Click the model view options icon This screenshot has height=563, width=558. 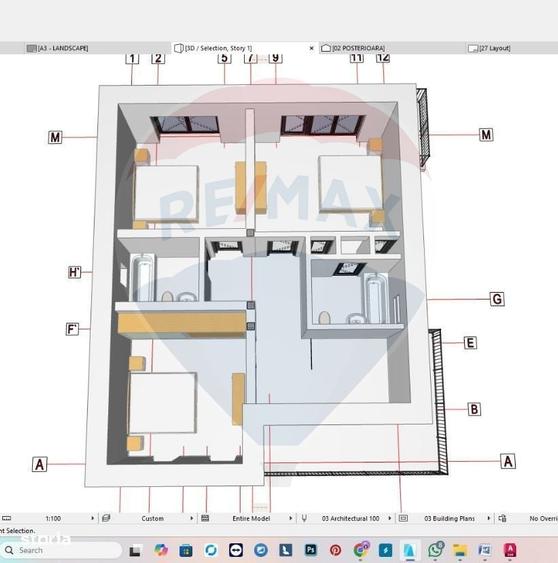(x=403, y=518)
